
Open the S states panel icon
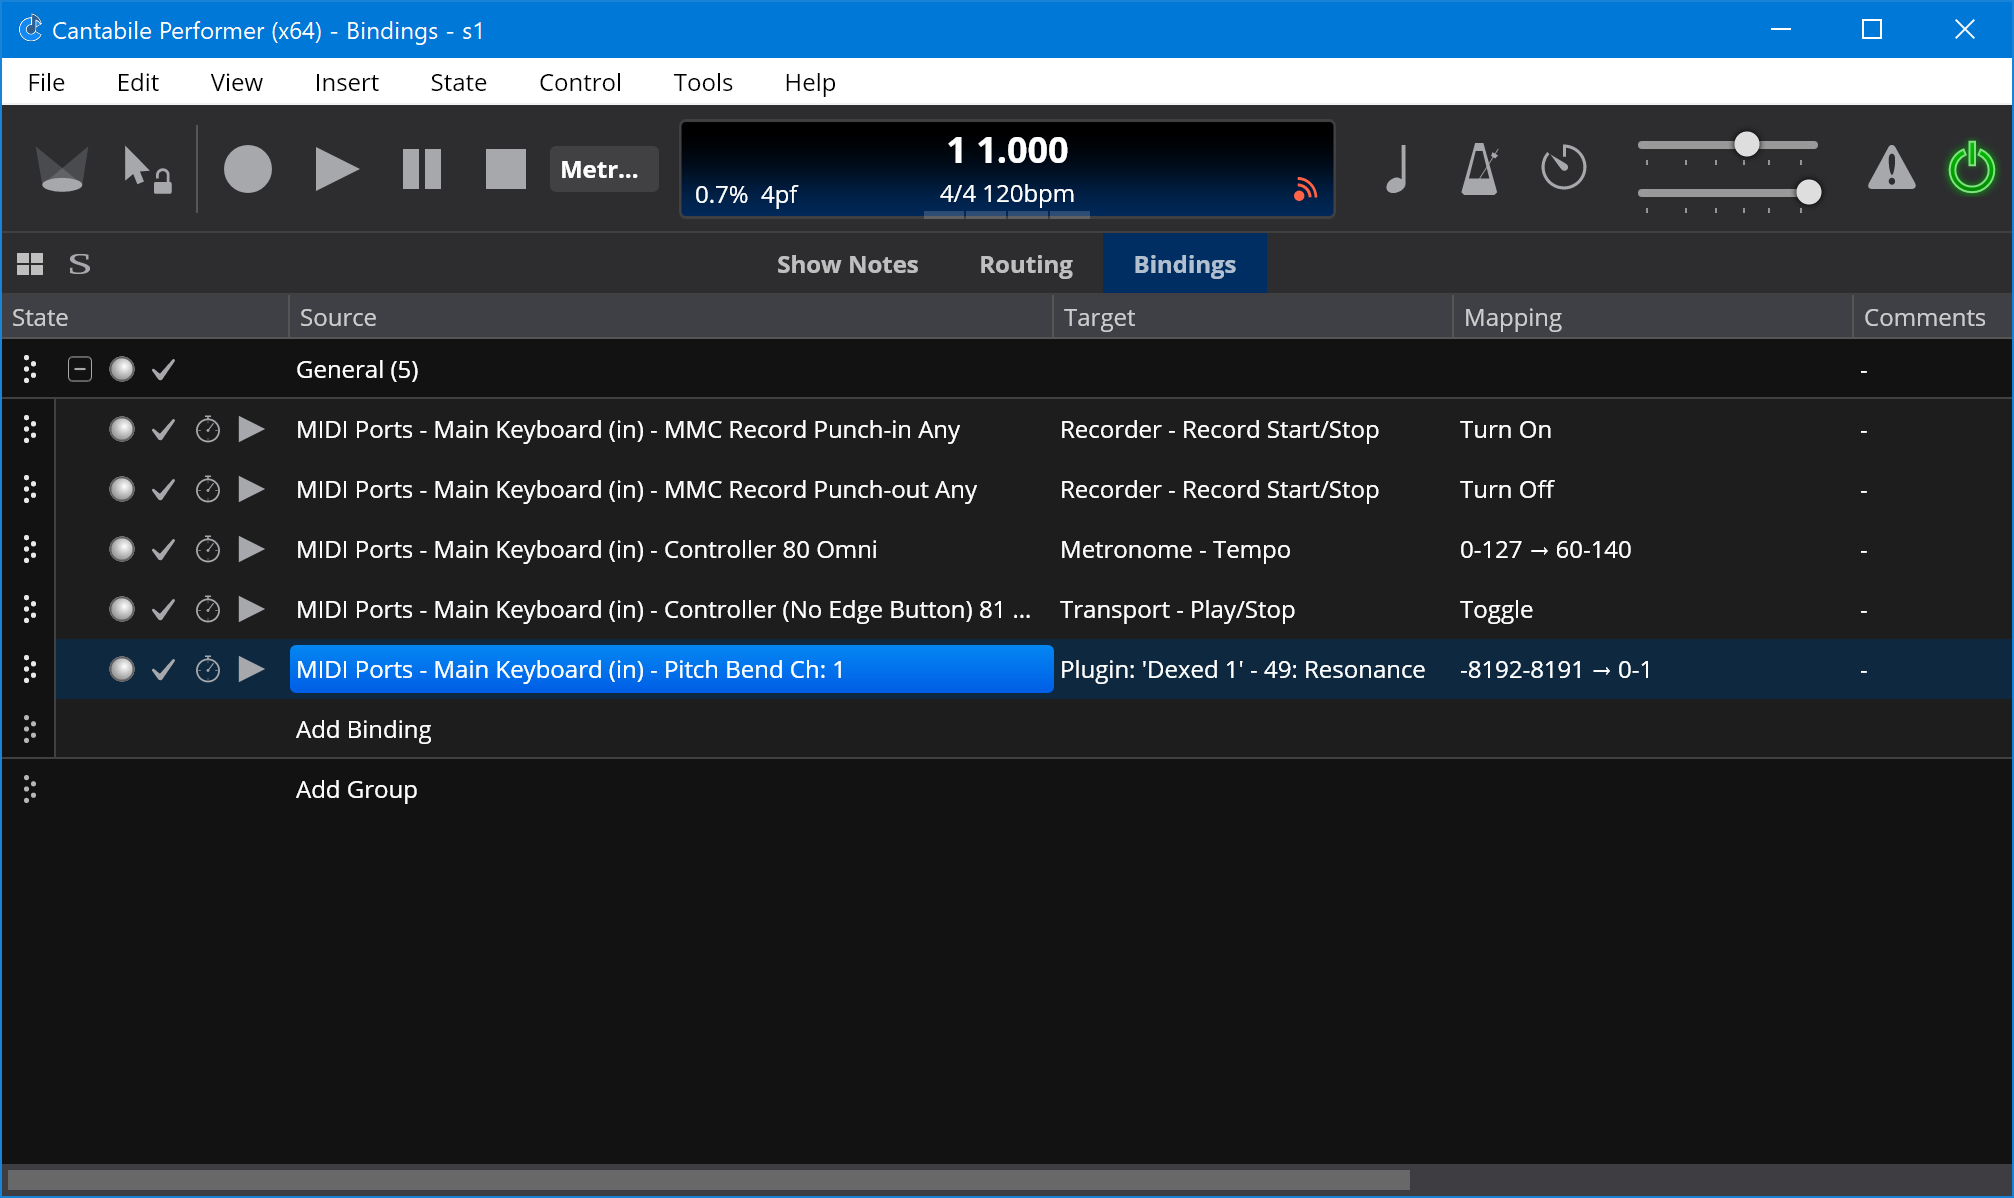click(79, 264)
